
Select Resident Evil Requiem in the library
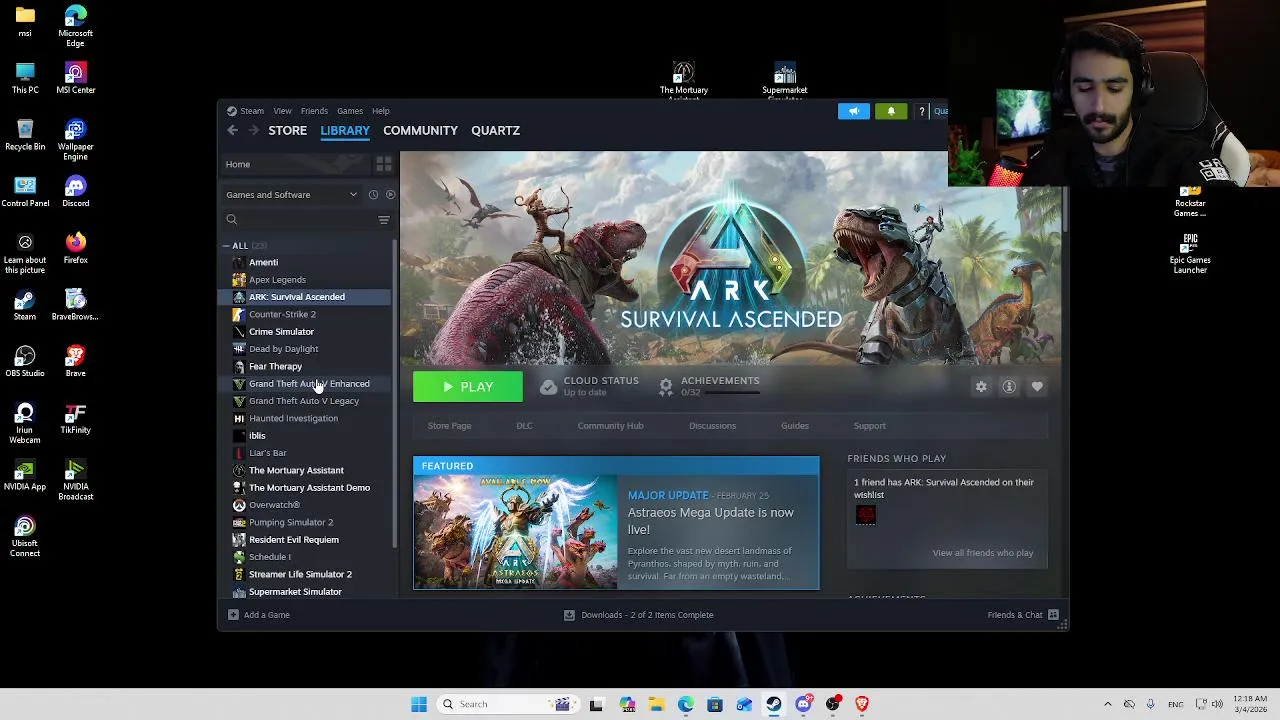click(307, 540)
